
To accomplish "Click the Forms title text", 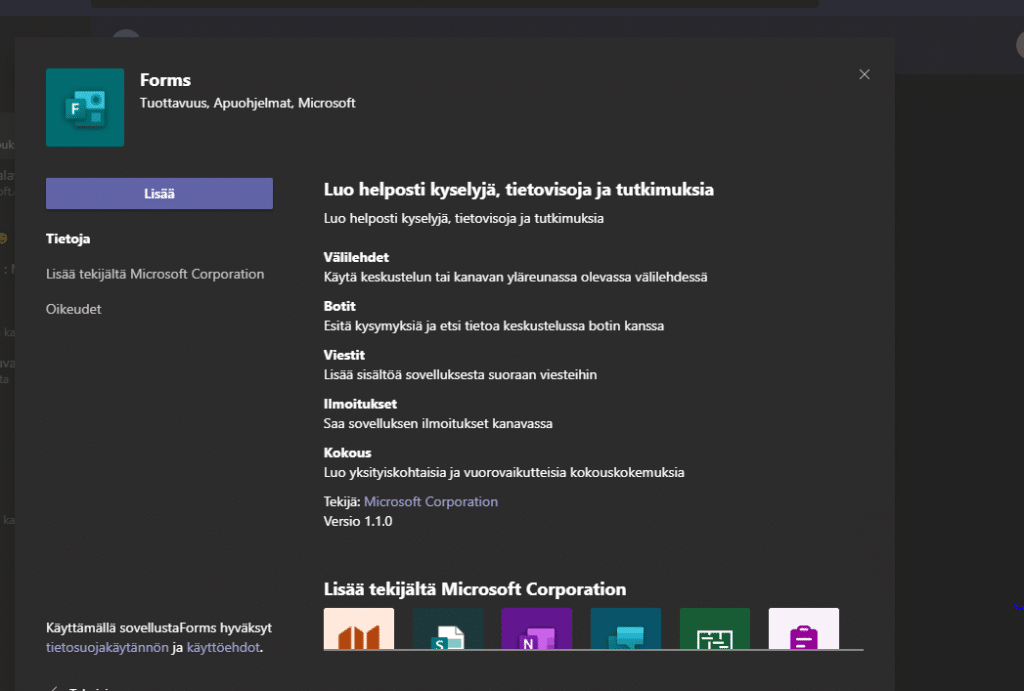I will pos(165,80).
